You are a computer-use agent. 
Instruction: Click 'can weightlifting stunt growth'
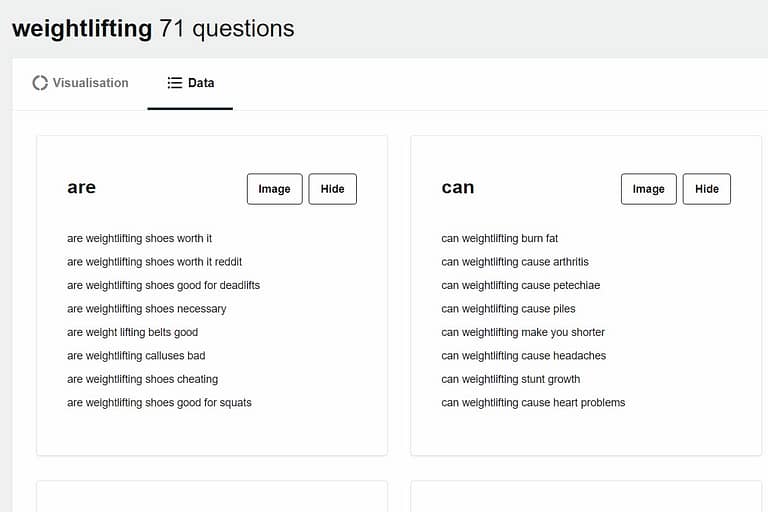pyautogui.click(x=510, y=380)
